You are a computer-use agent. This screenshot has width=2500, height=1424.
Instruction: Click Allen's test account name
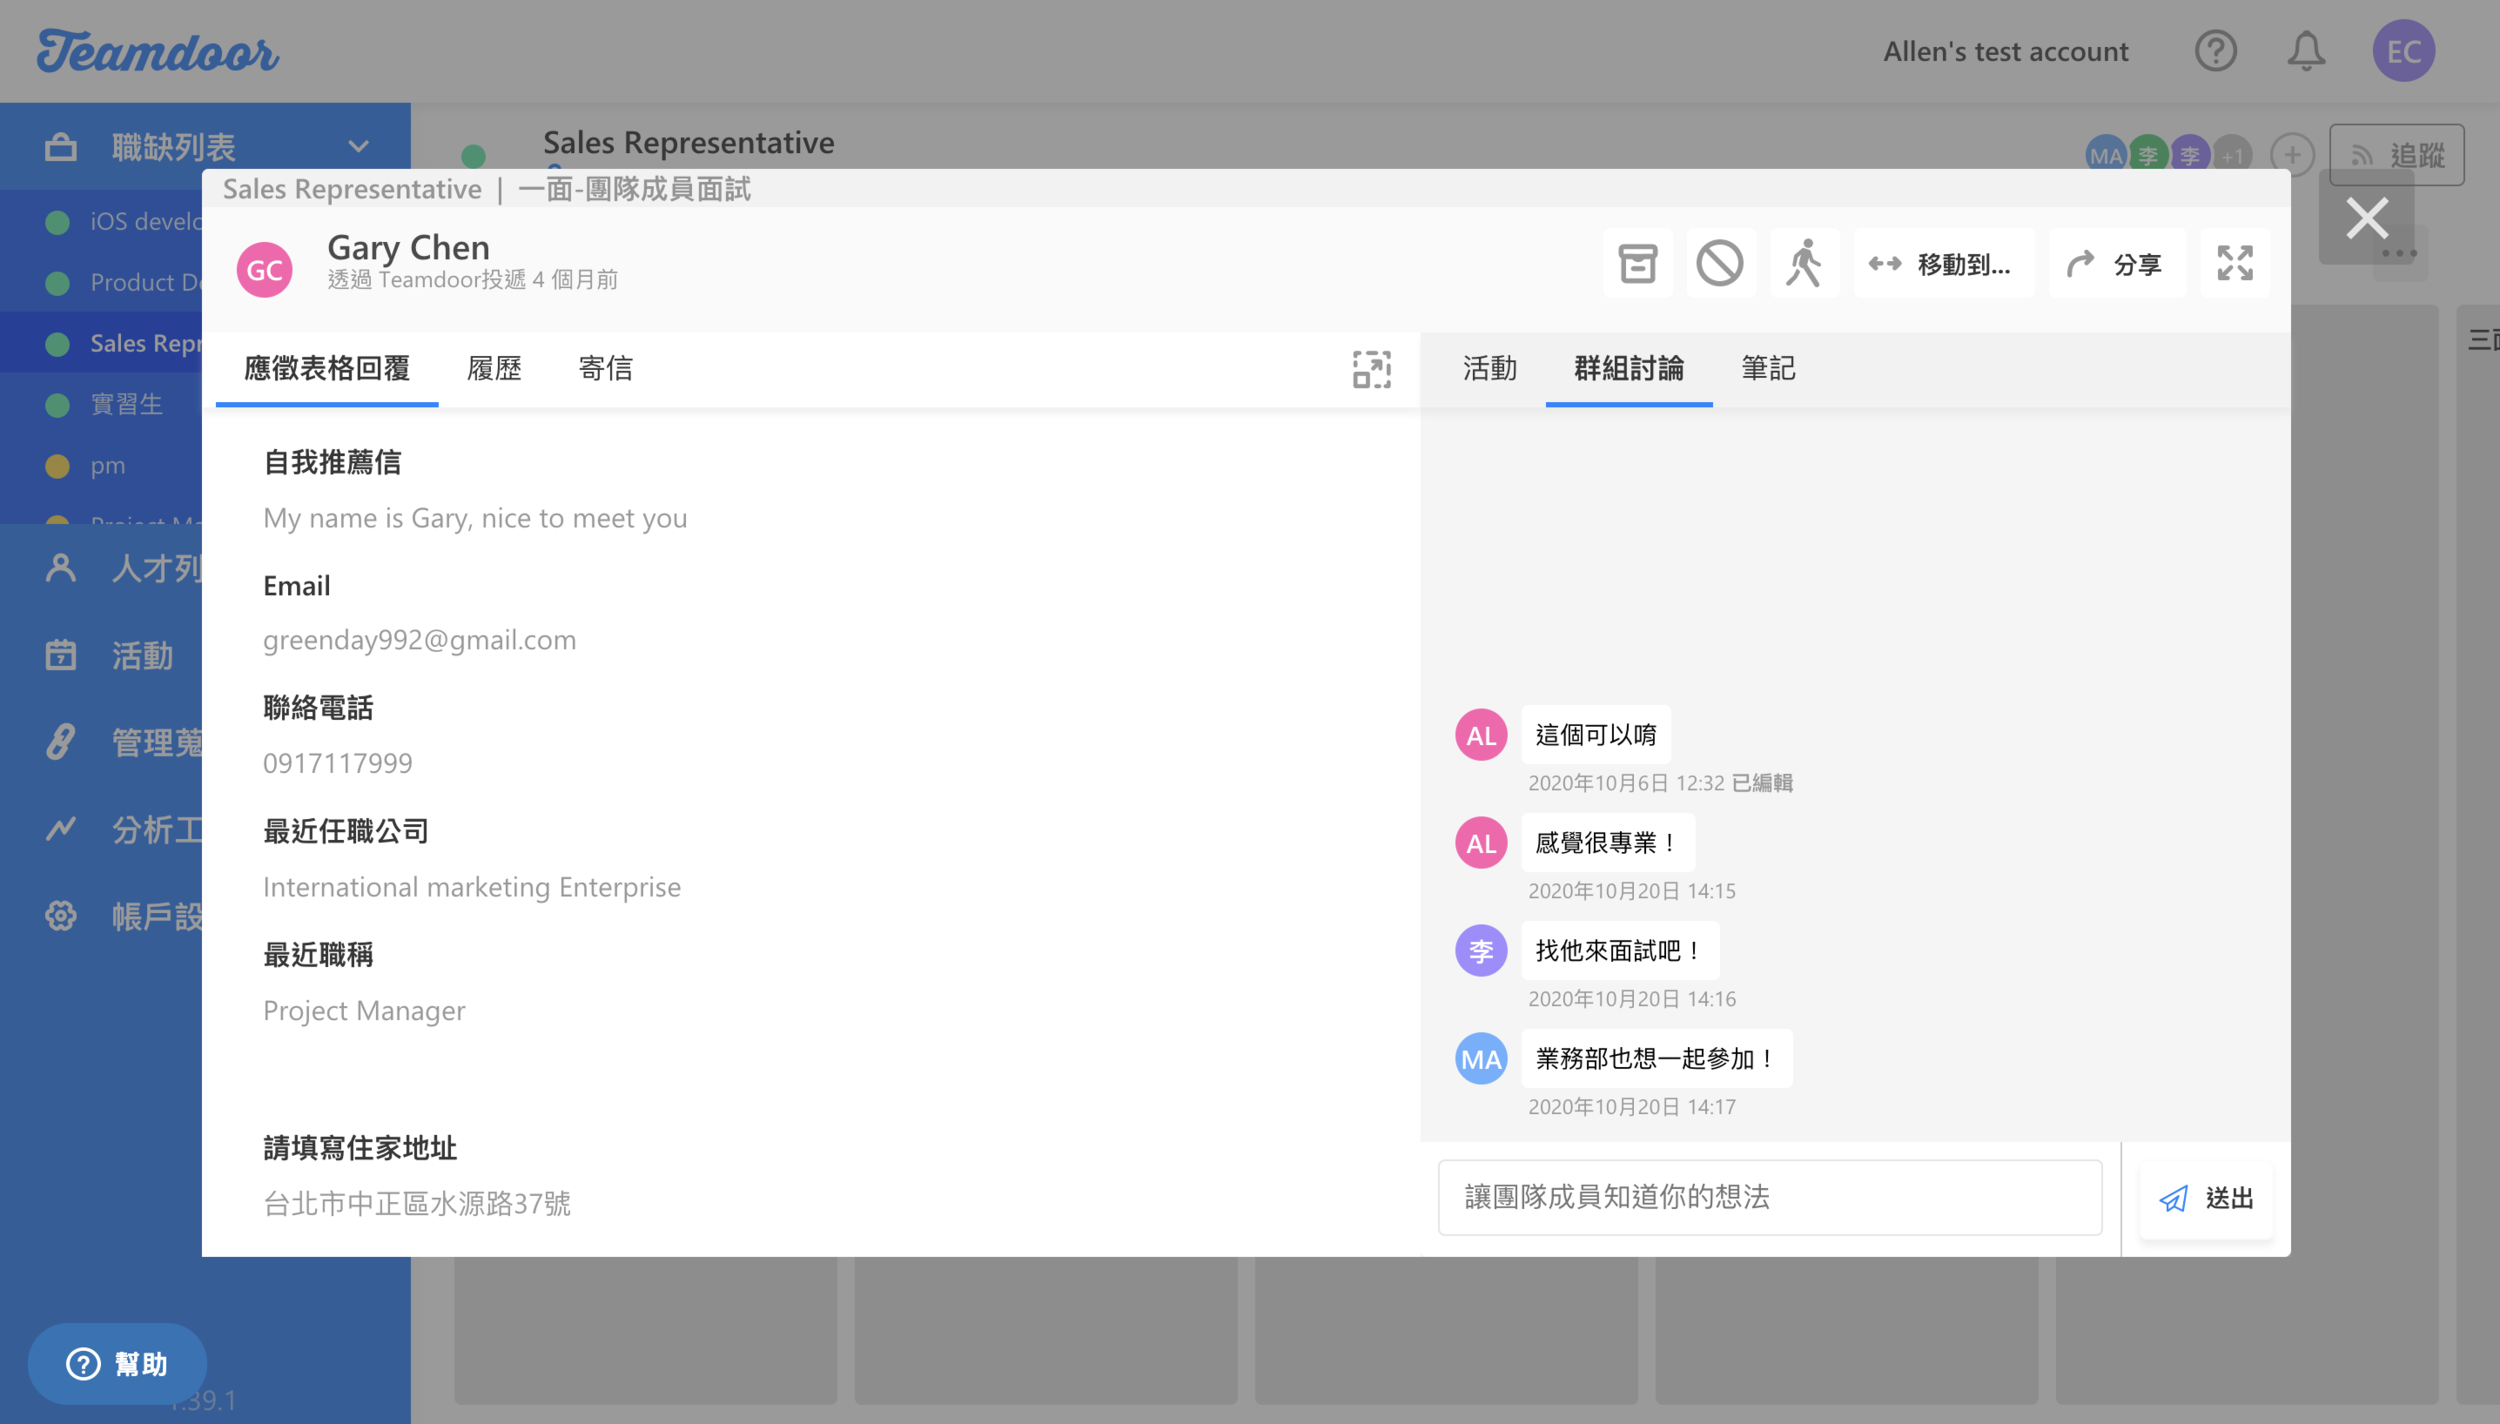point(2006,51)
